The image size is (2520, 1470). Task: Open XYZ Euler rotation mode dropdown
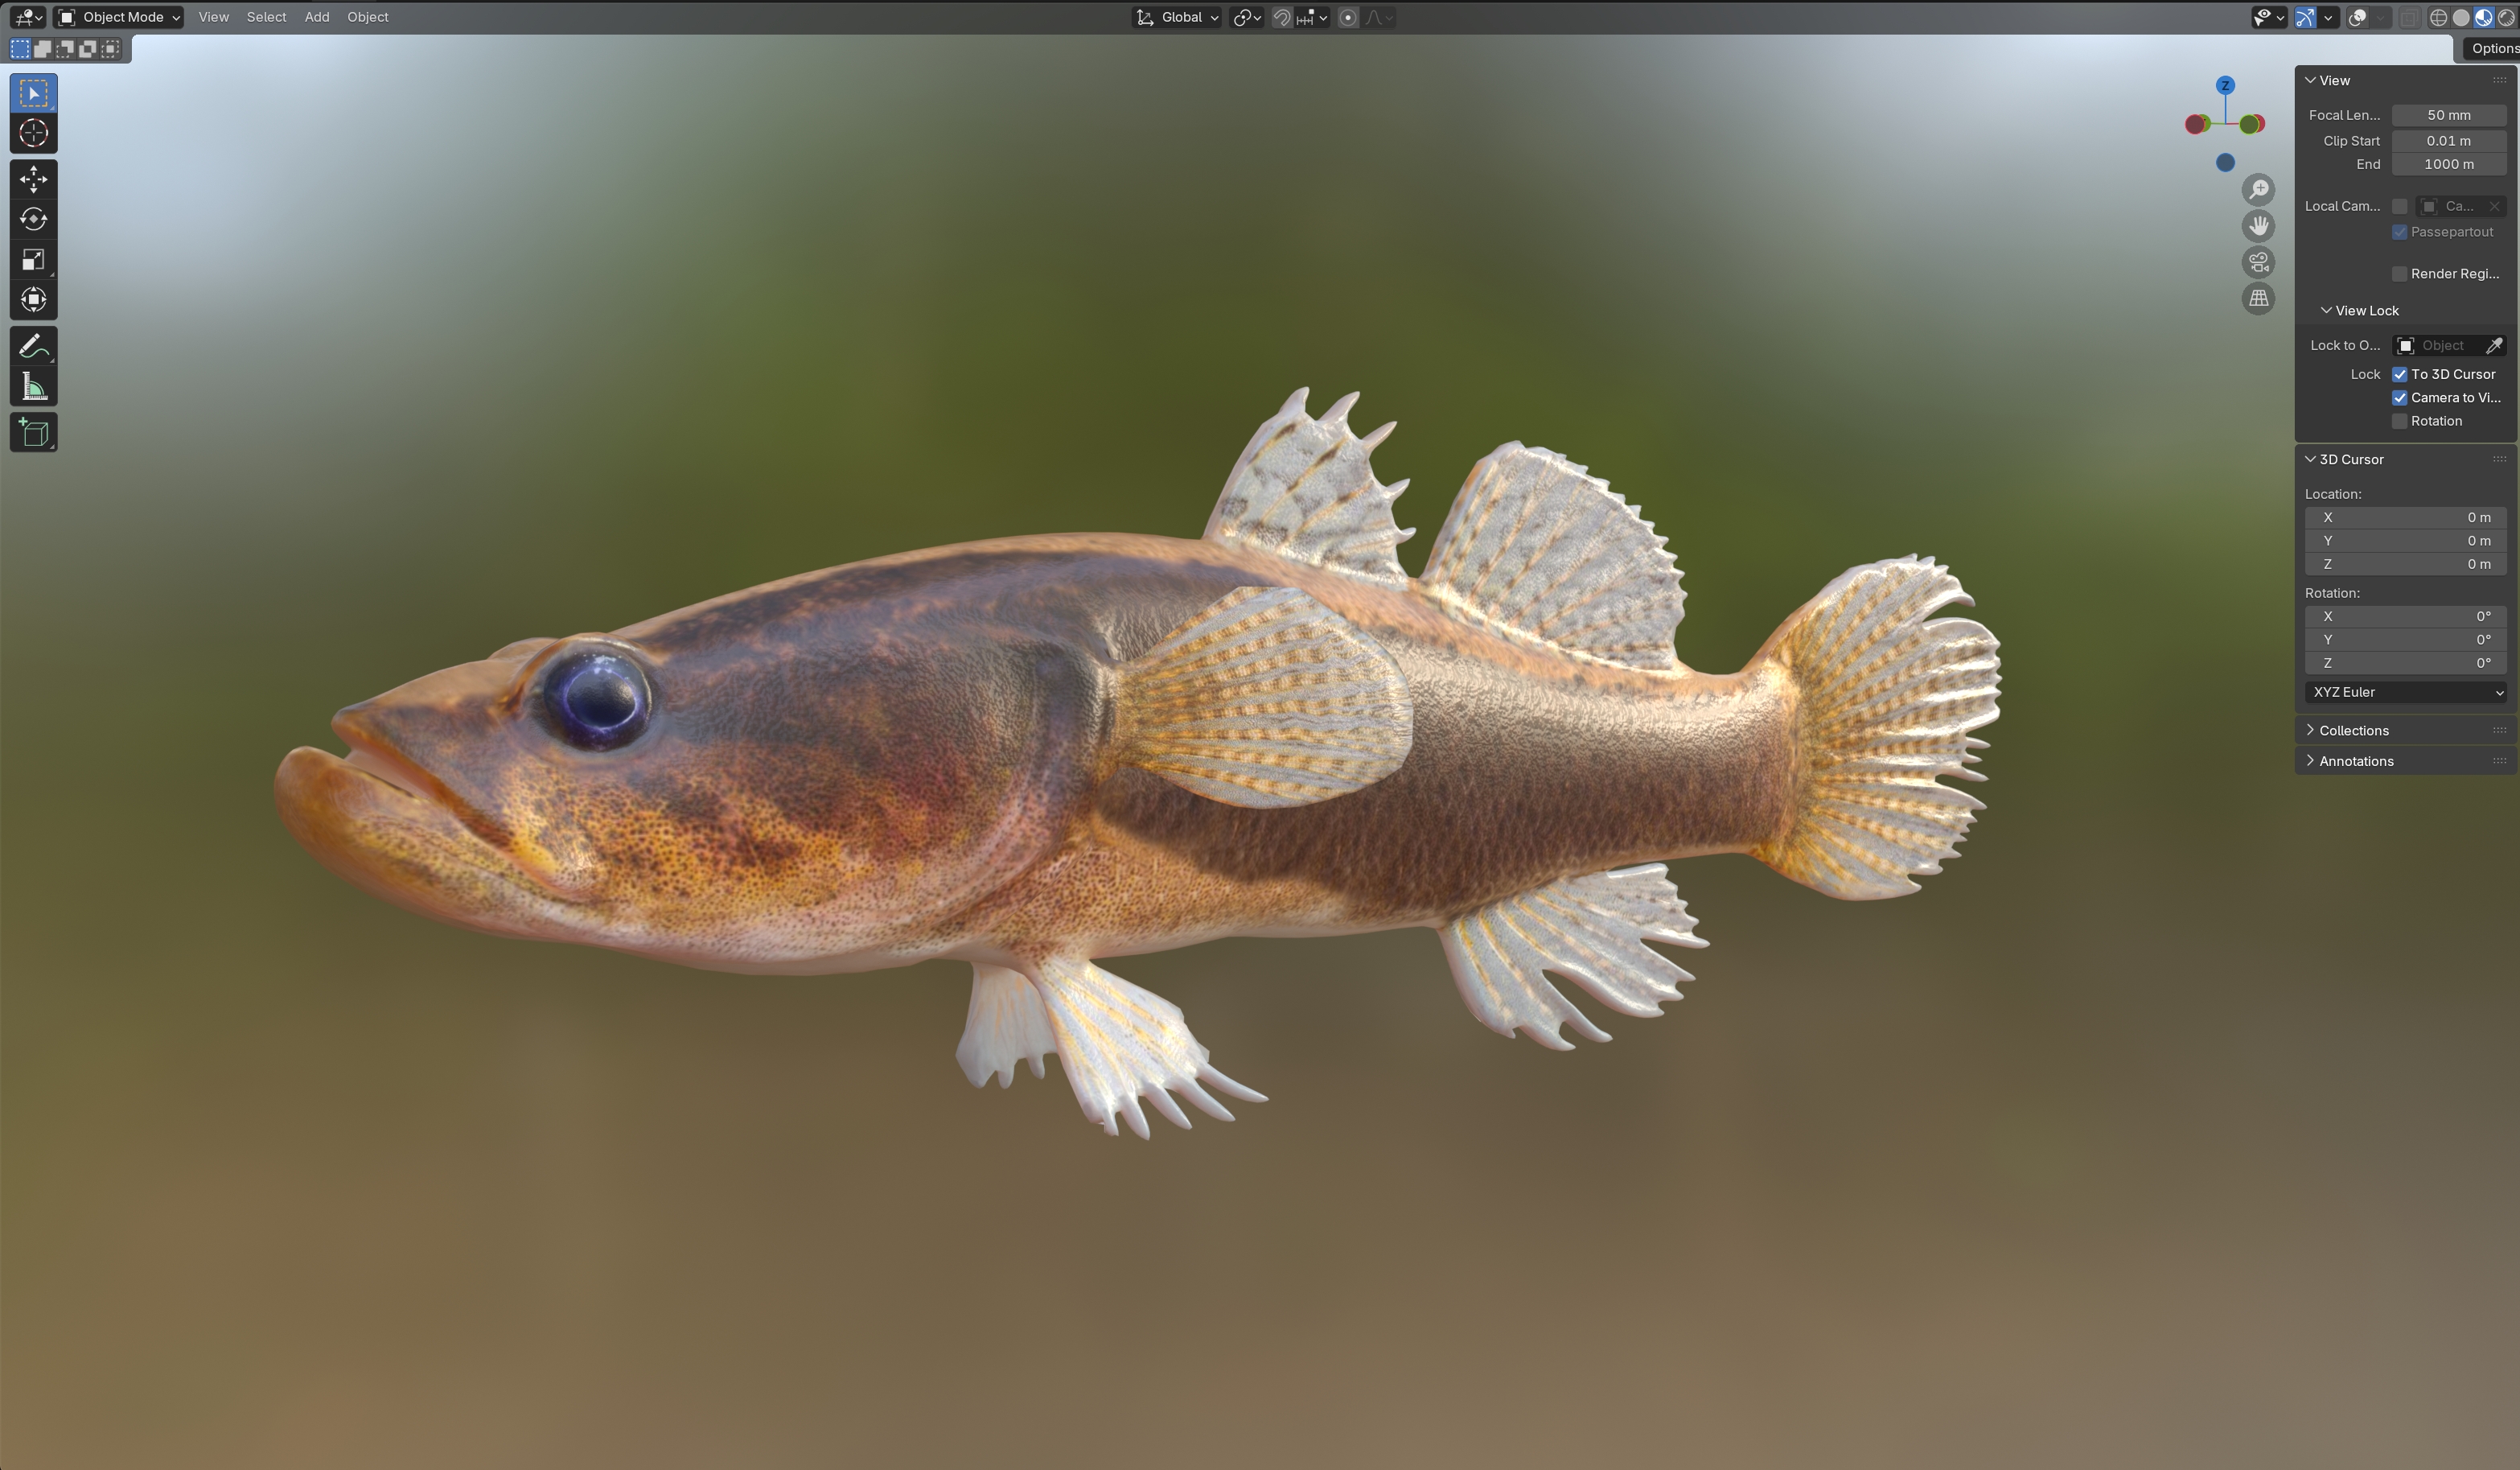click(x=2406, y=692)
